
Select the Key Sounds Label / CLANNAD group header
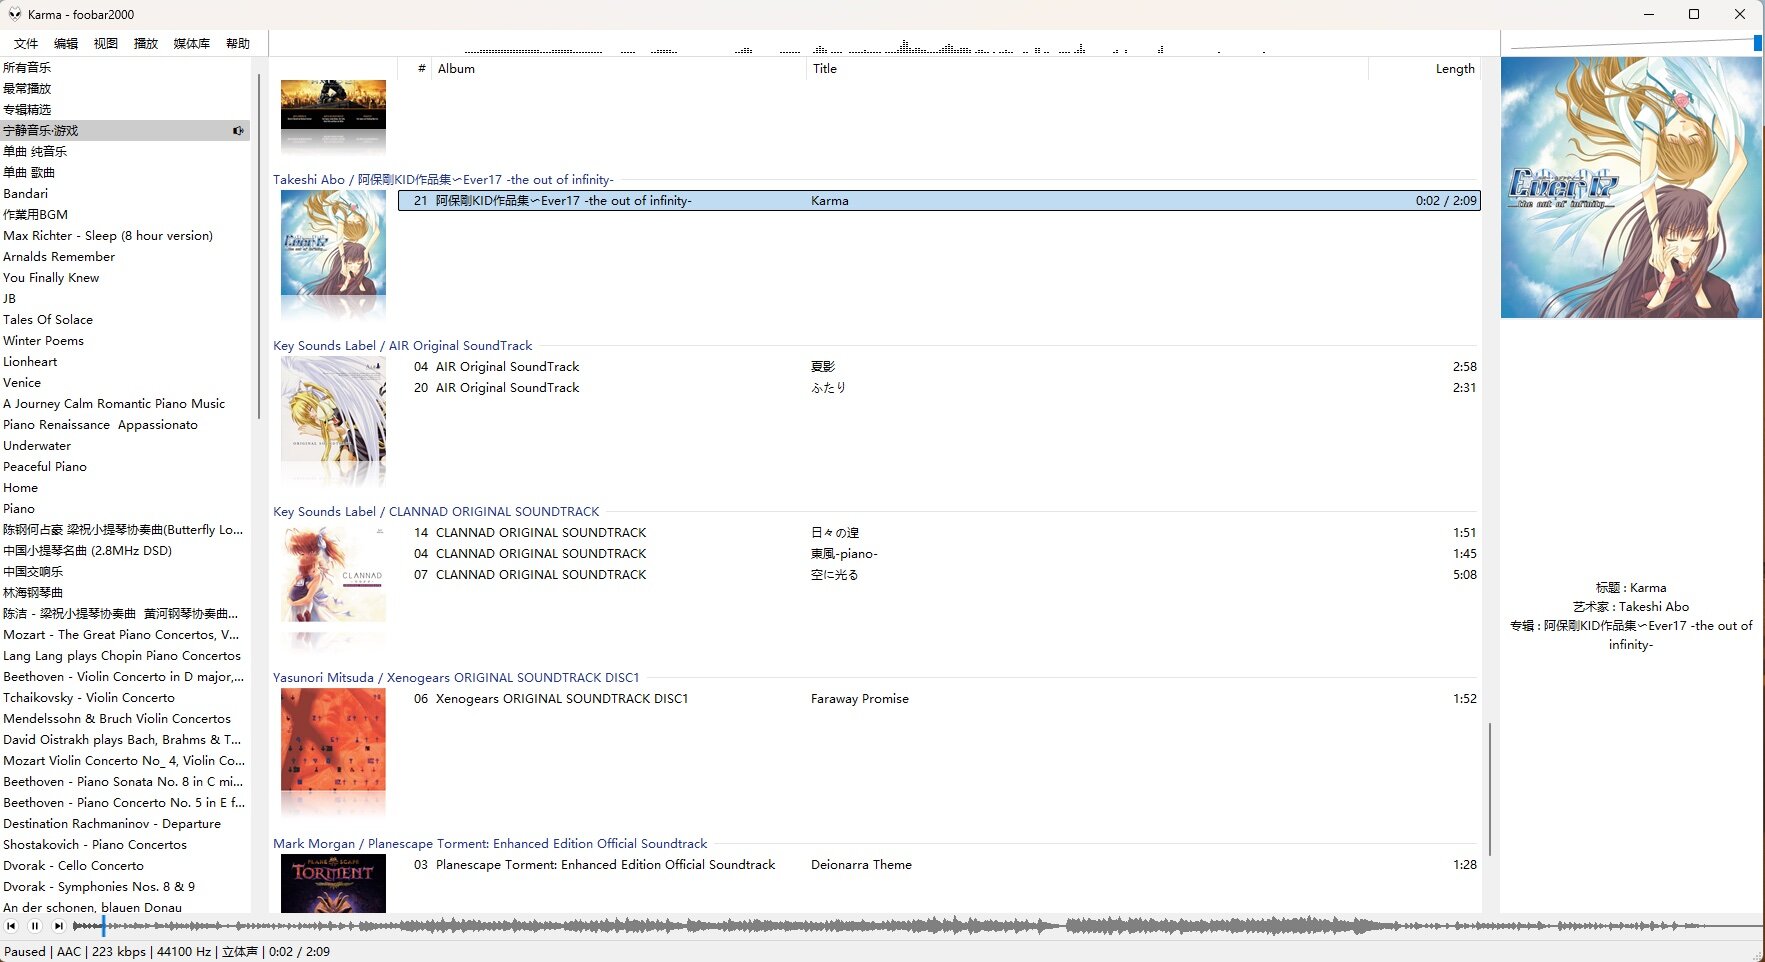click(436, 512)
